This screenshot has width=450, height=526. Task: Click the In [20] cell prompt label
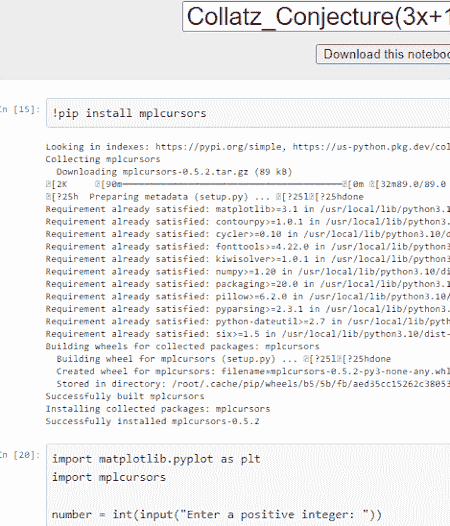pyautogui.click(x=19, y=455)
